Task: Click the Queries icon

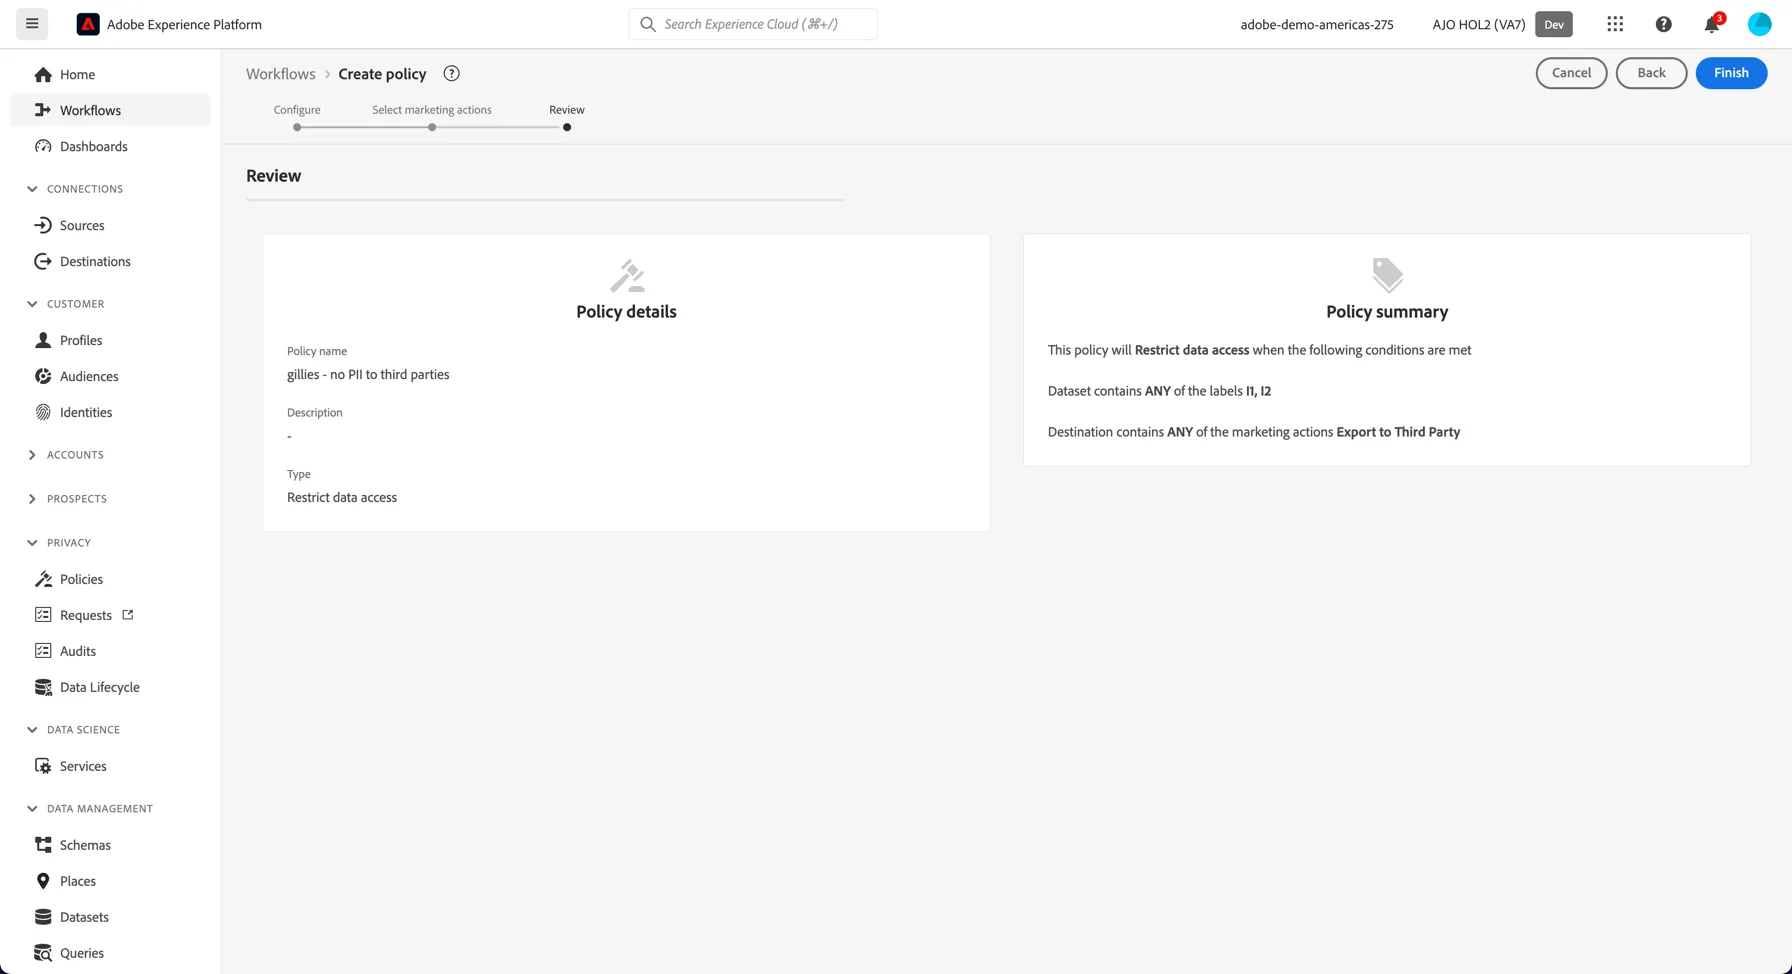Action: click(43, 953)
